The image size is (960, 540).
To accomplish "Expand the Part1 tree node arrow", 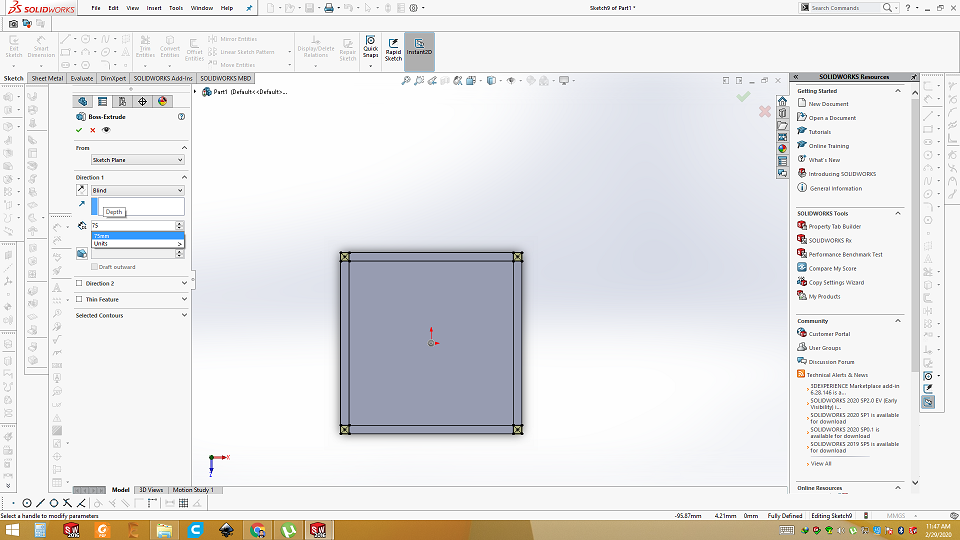I will pos(196,92).
